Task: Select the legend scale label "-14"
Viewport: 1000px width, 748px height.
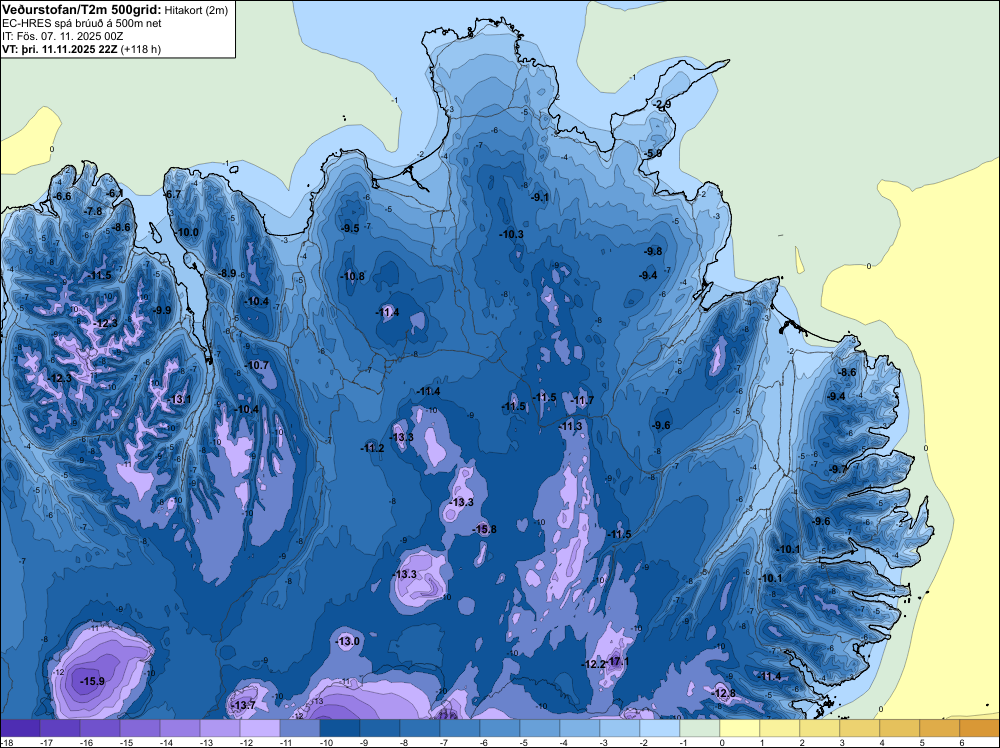Action: pyautogui.click(x=165, y=742)
